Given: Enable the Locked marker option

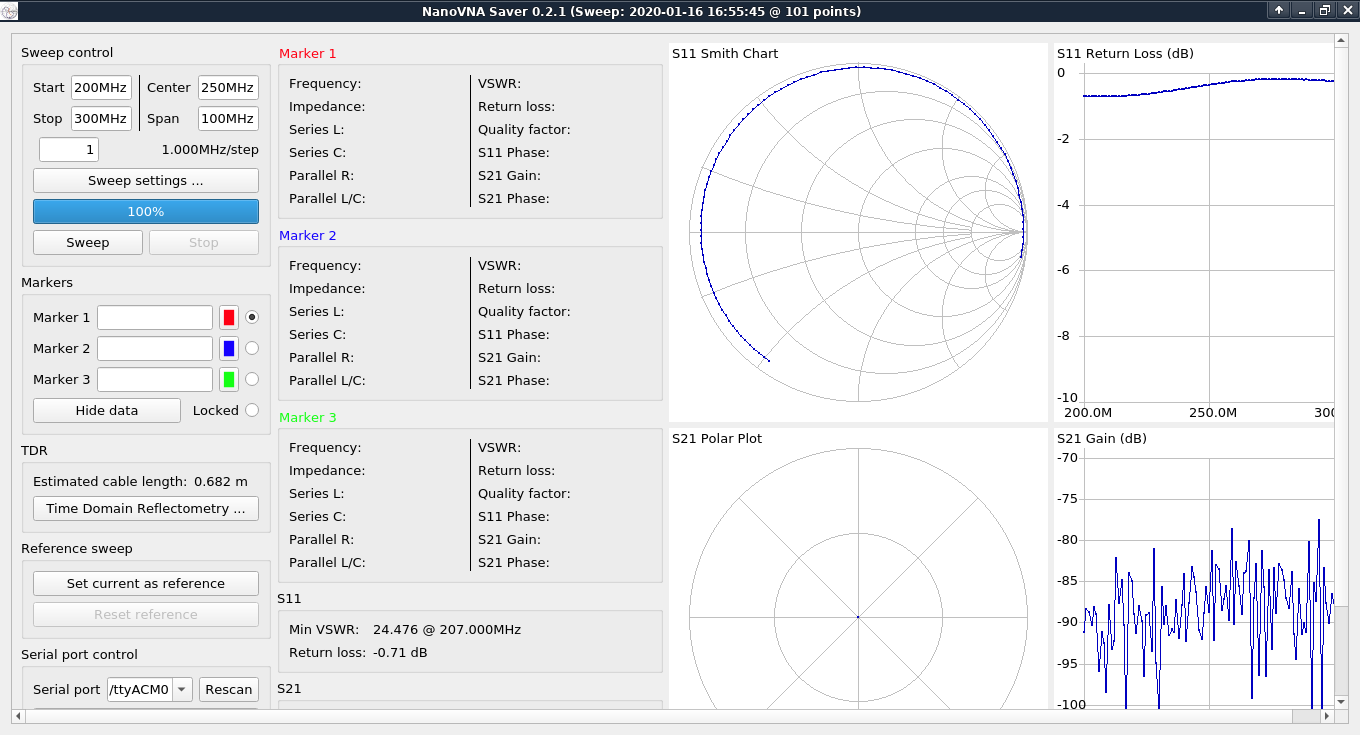Looking at the screenshot, I should pyautogui.click(x=252, y=410).
